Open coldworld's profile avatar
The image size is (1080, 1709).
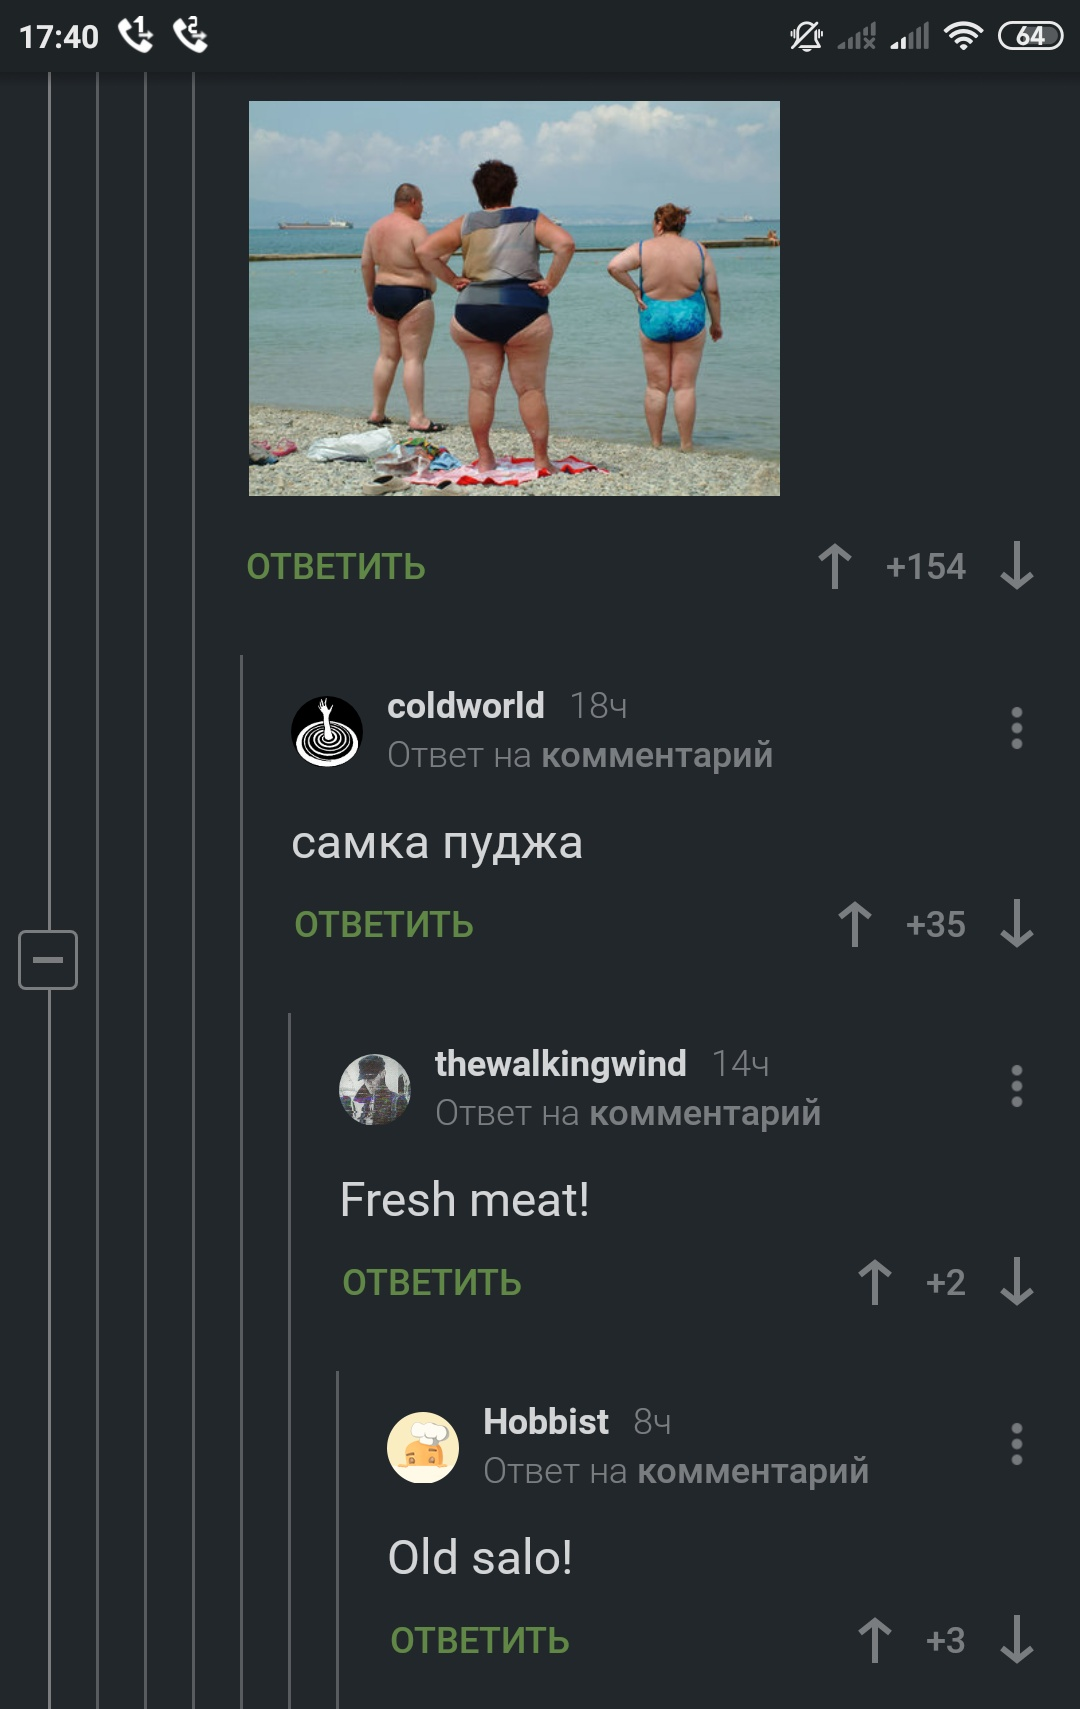pos(327,732)
